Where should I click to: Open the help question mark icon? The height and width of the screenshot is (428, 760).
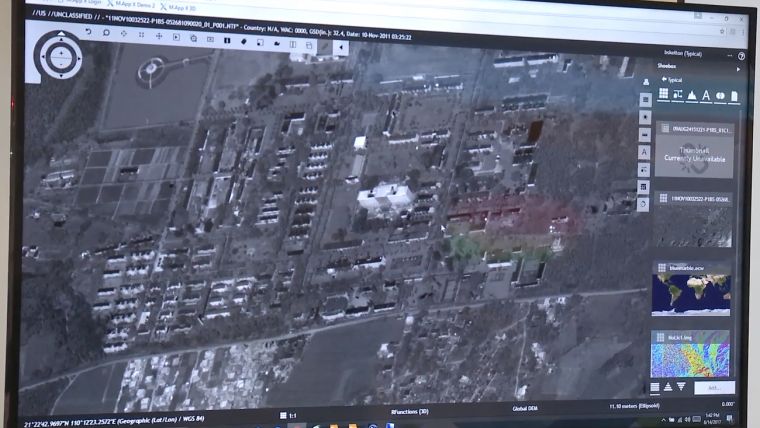click(x=741, y=56)
